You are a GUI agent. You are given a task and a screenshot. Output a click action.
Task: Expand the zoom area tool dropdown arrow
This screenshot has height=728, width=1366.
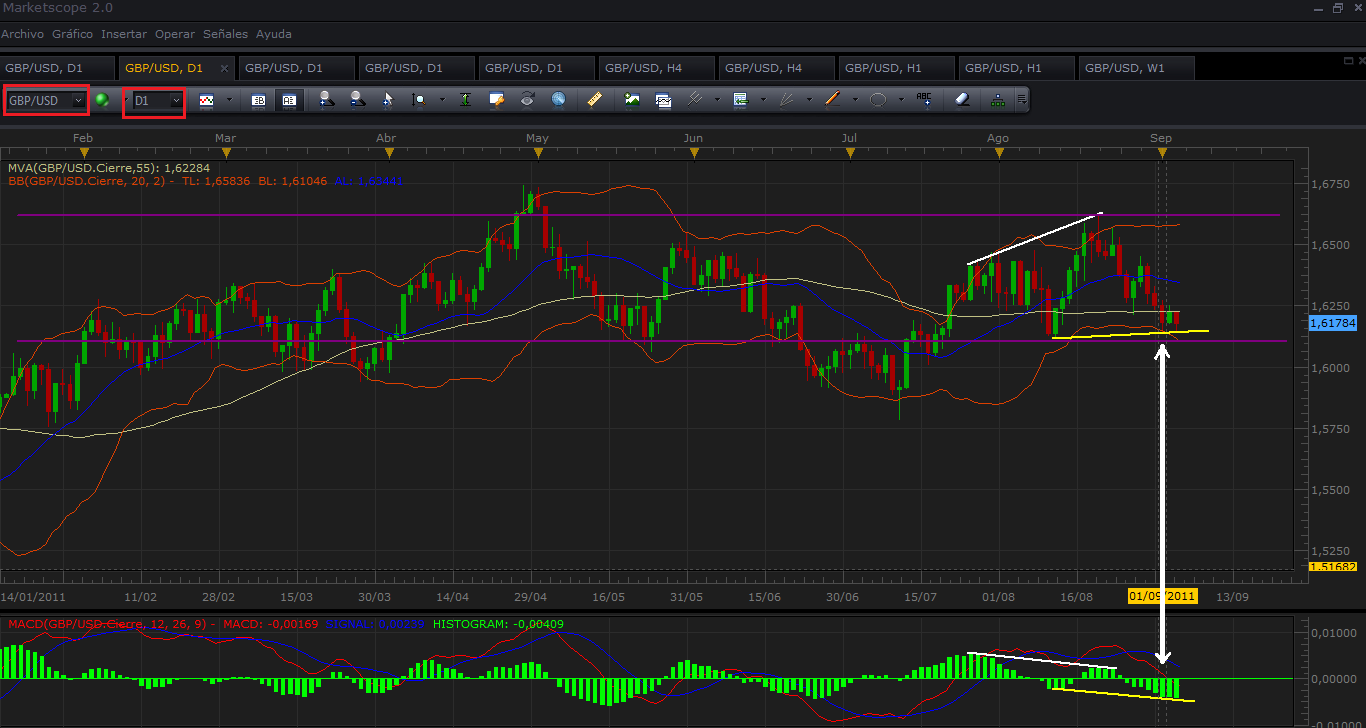(442, 100)
